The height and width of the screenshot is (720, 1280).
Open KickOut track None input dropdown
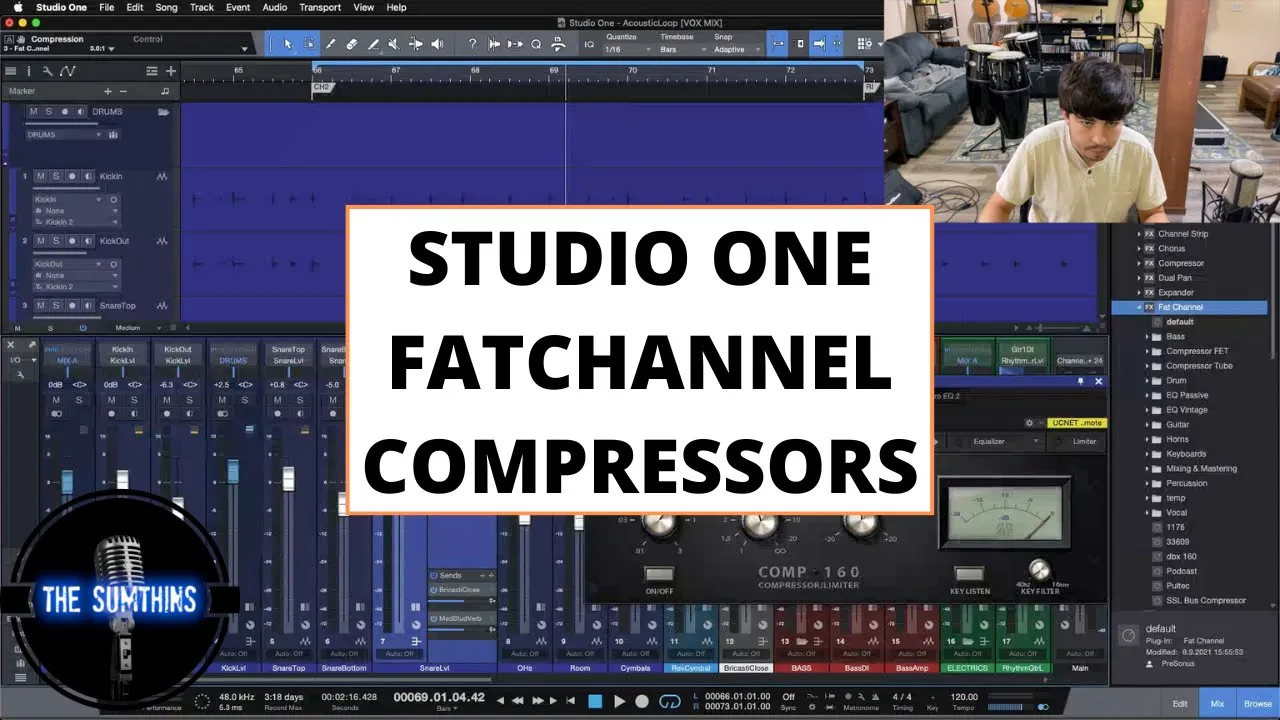(x=77, y=275)
